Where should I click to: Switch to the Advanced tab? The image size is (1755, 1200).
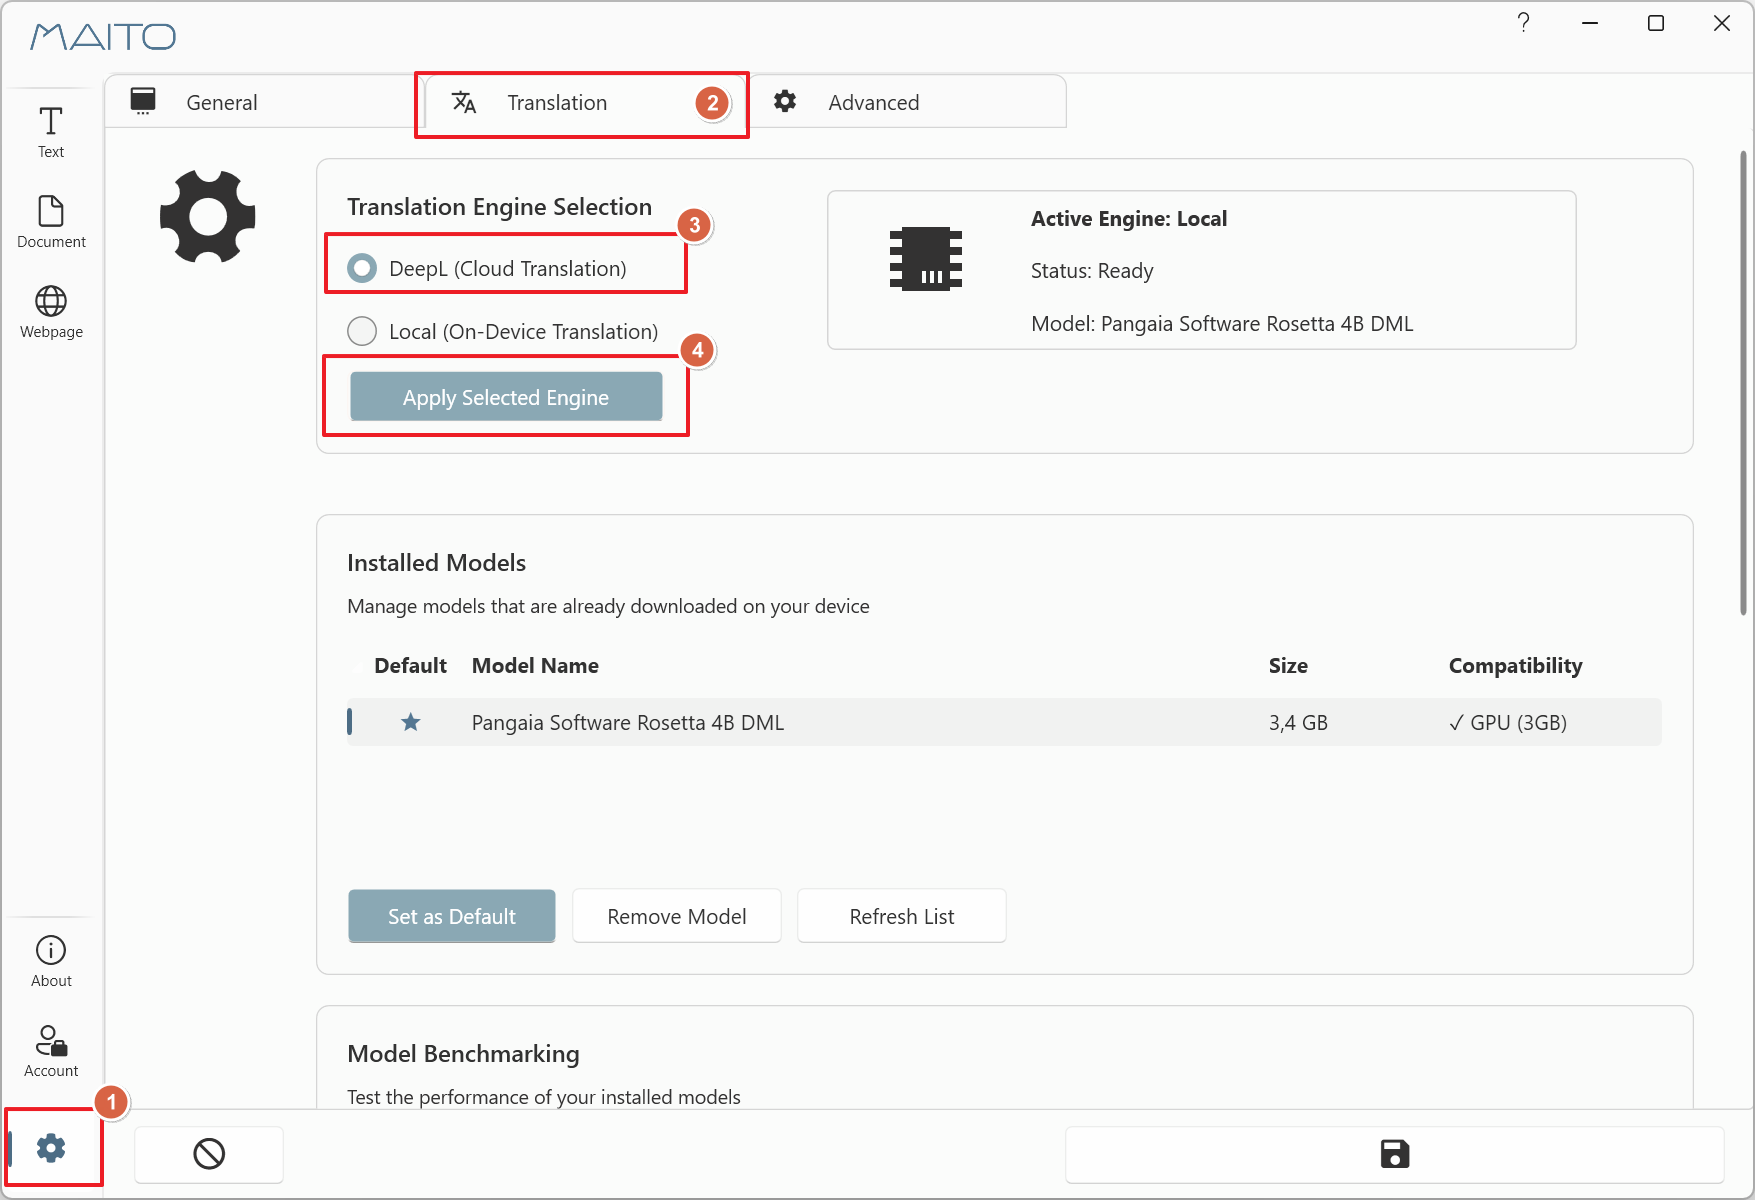906,102
